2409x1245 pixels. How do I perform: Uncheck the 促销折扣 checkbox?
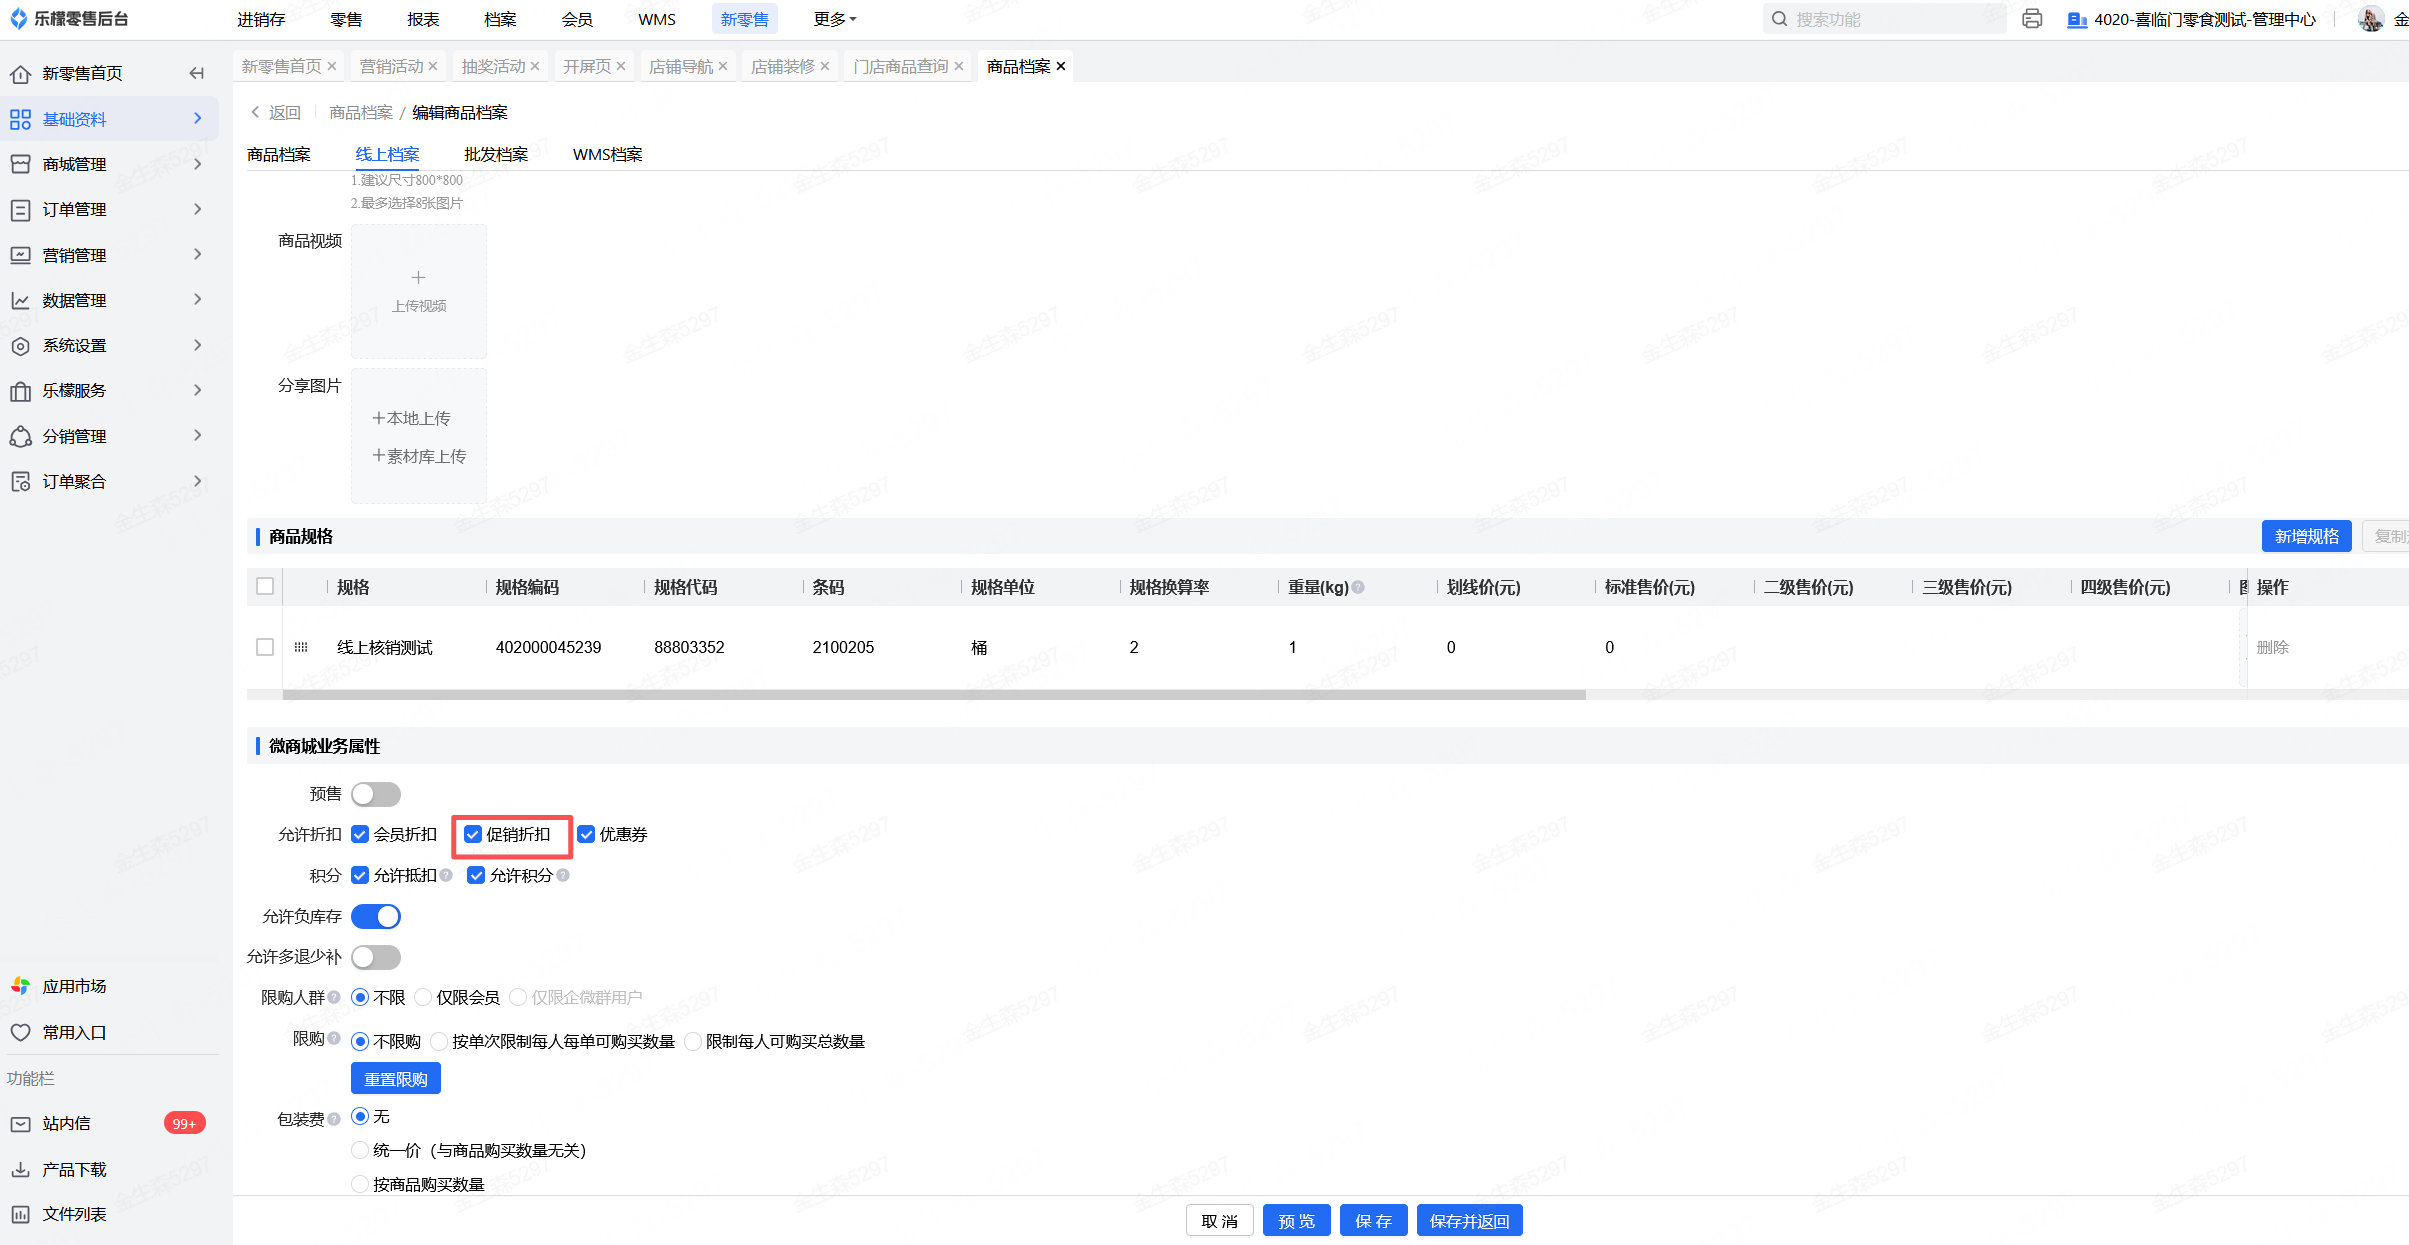(473, 835)
